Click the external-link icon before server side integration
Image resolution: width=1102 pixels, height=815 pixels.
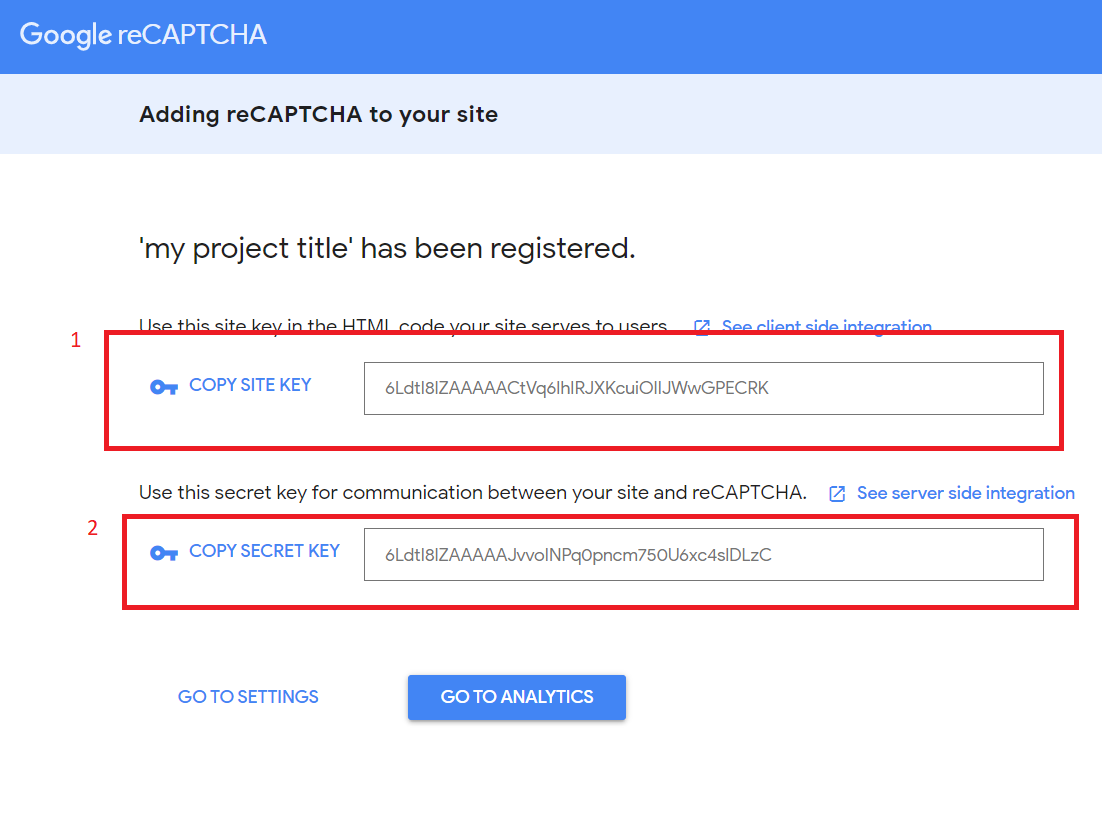point(837,493)
